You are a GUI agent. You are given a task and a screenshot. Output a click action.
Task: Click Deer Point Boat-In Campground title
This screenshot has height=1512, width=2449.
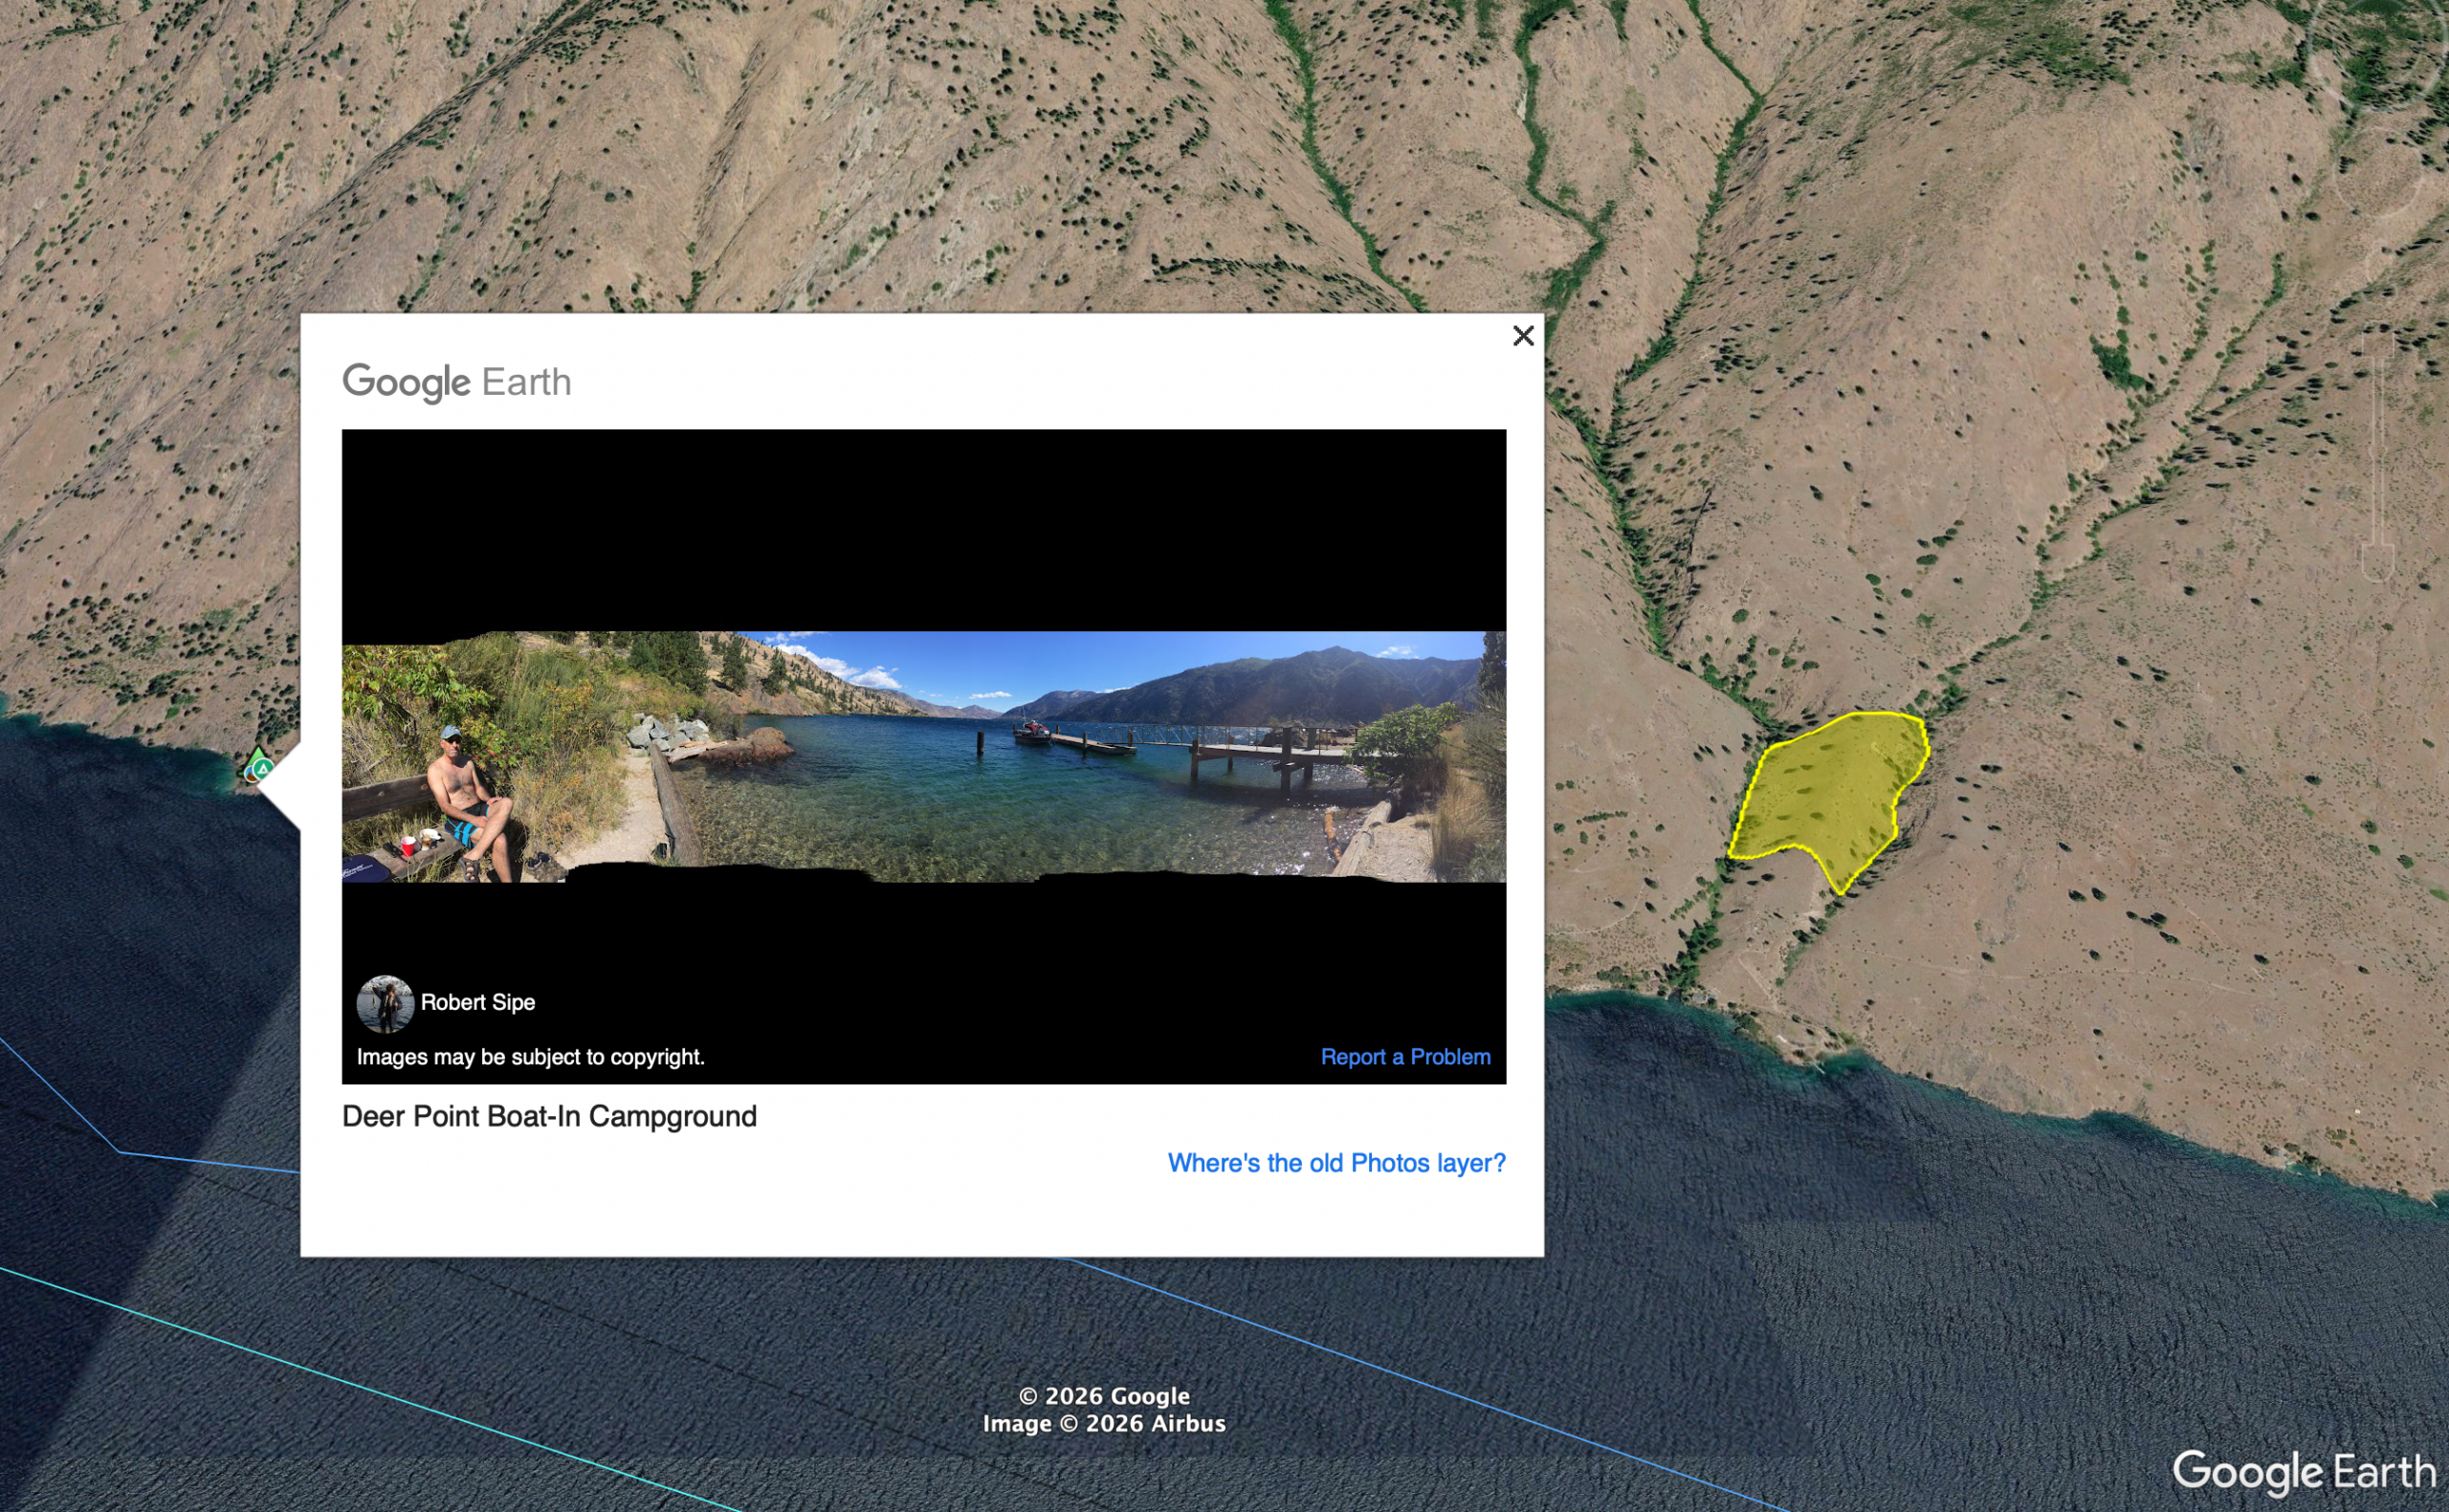point(549,1116)
